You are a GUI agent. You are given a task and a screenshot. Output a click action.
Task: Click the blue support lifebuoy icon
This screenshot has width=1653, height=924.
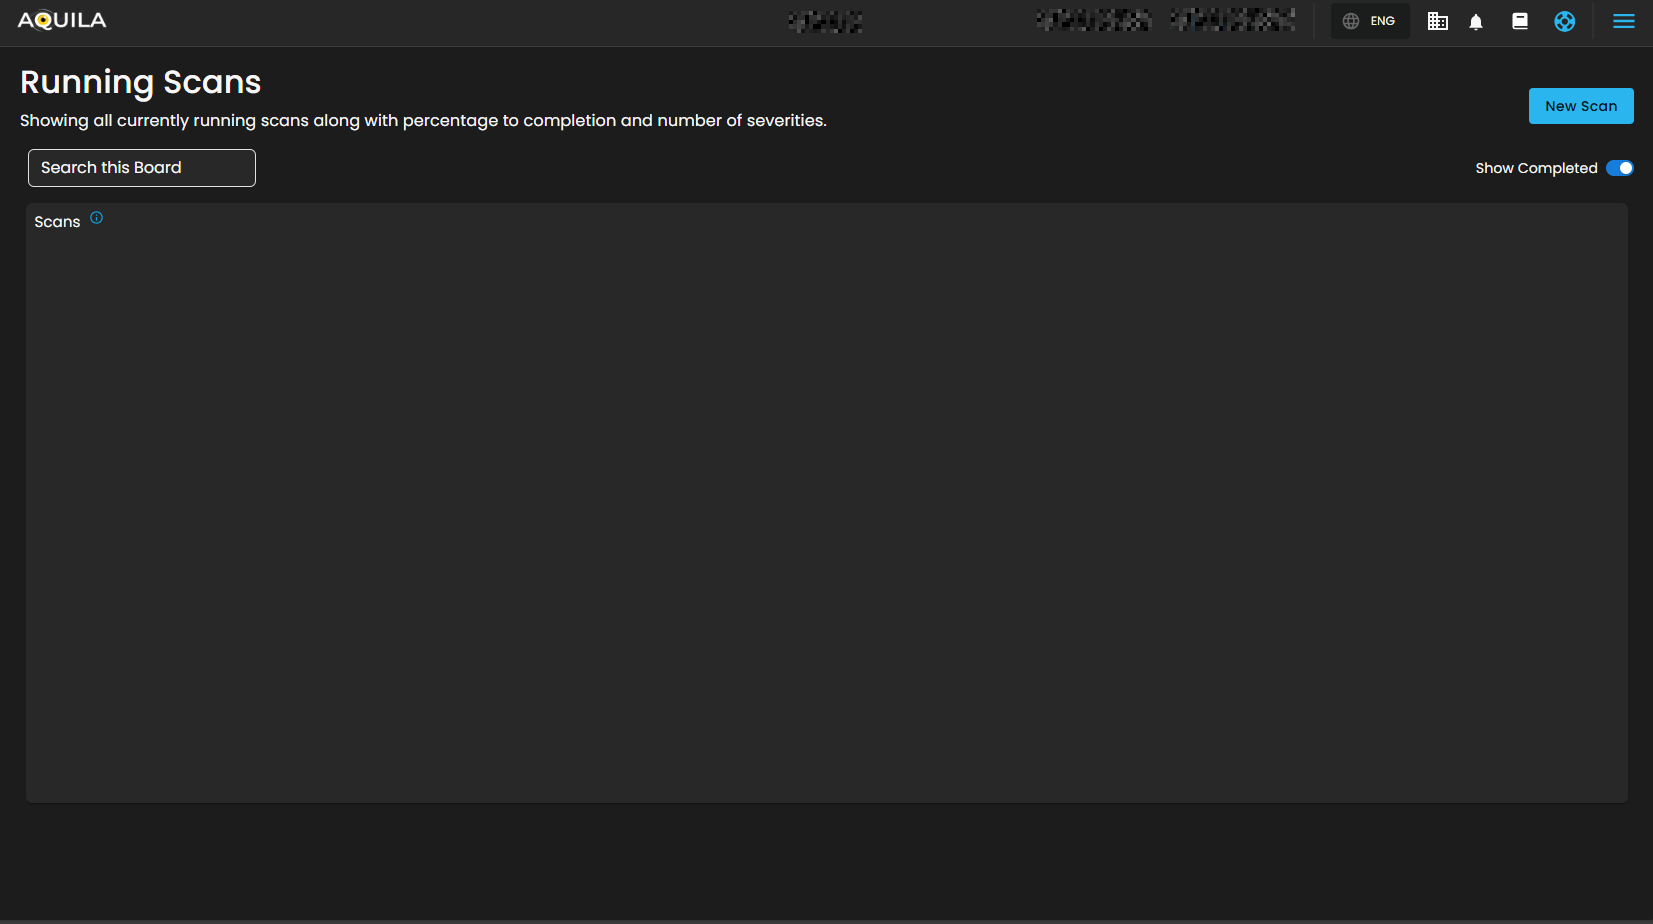pos(1565,21)
